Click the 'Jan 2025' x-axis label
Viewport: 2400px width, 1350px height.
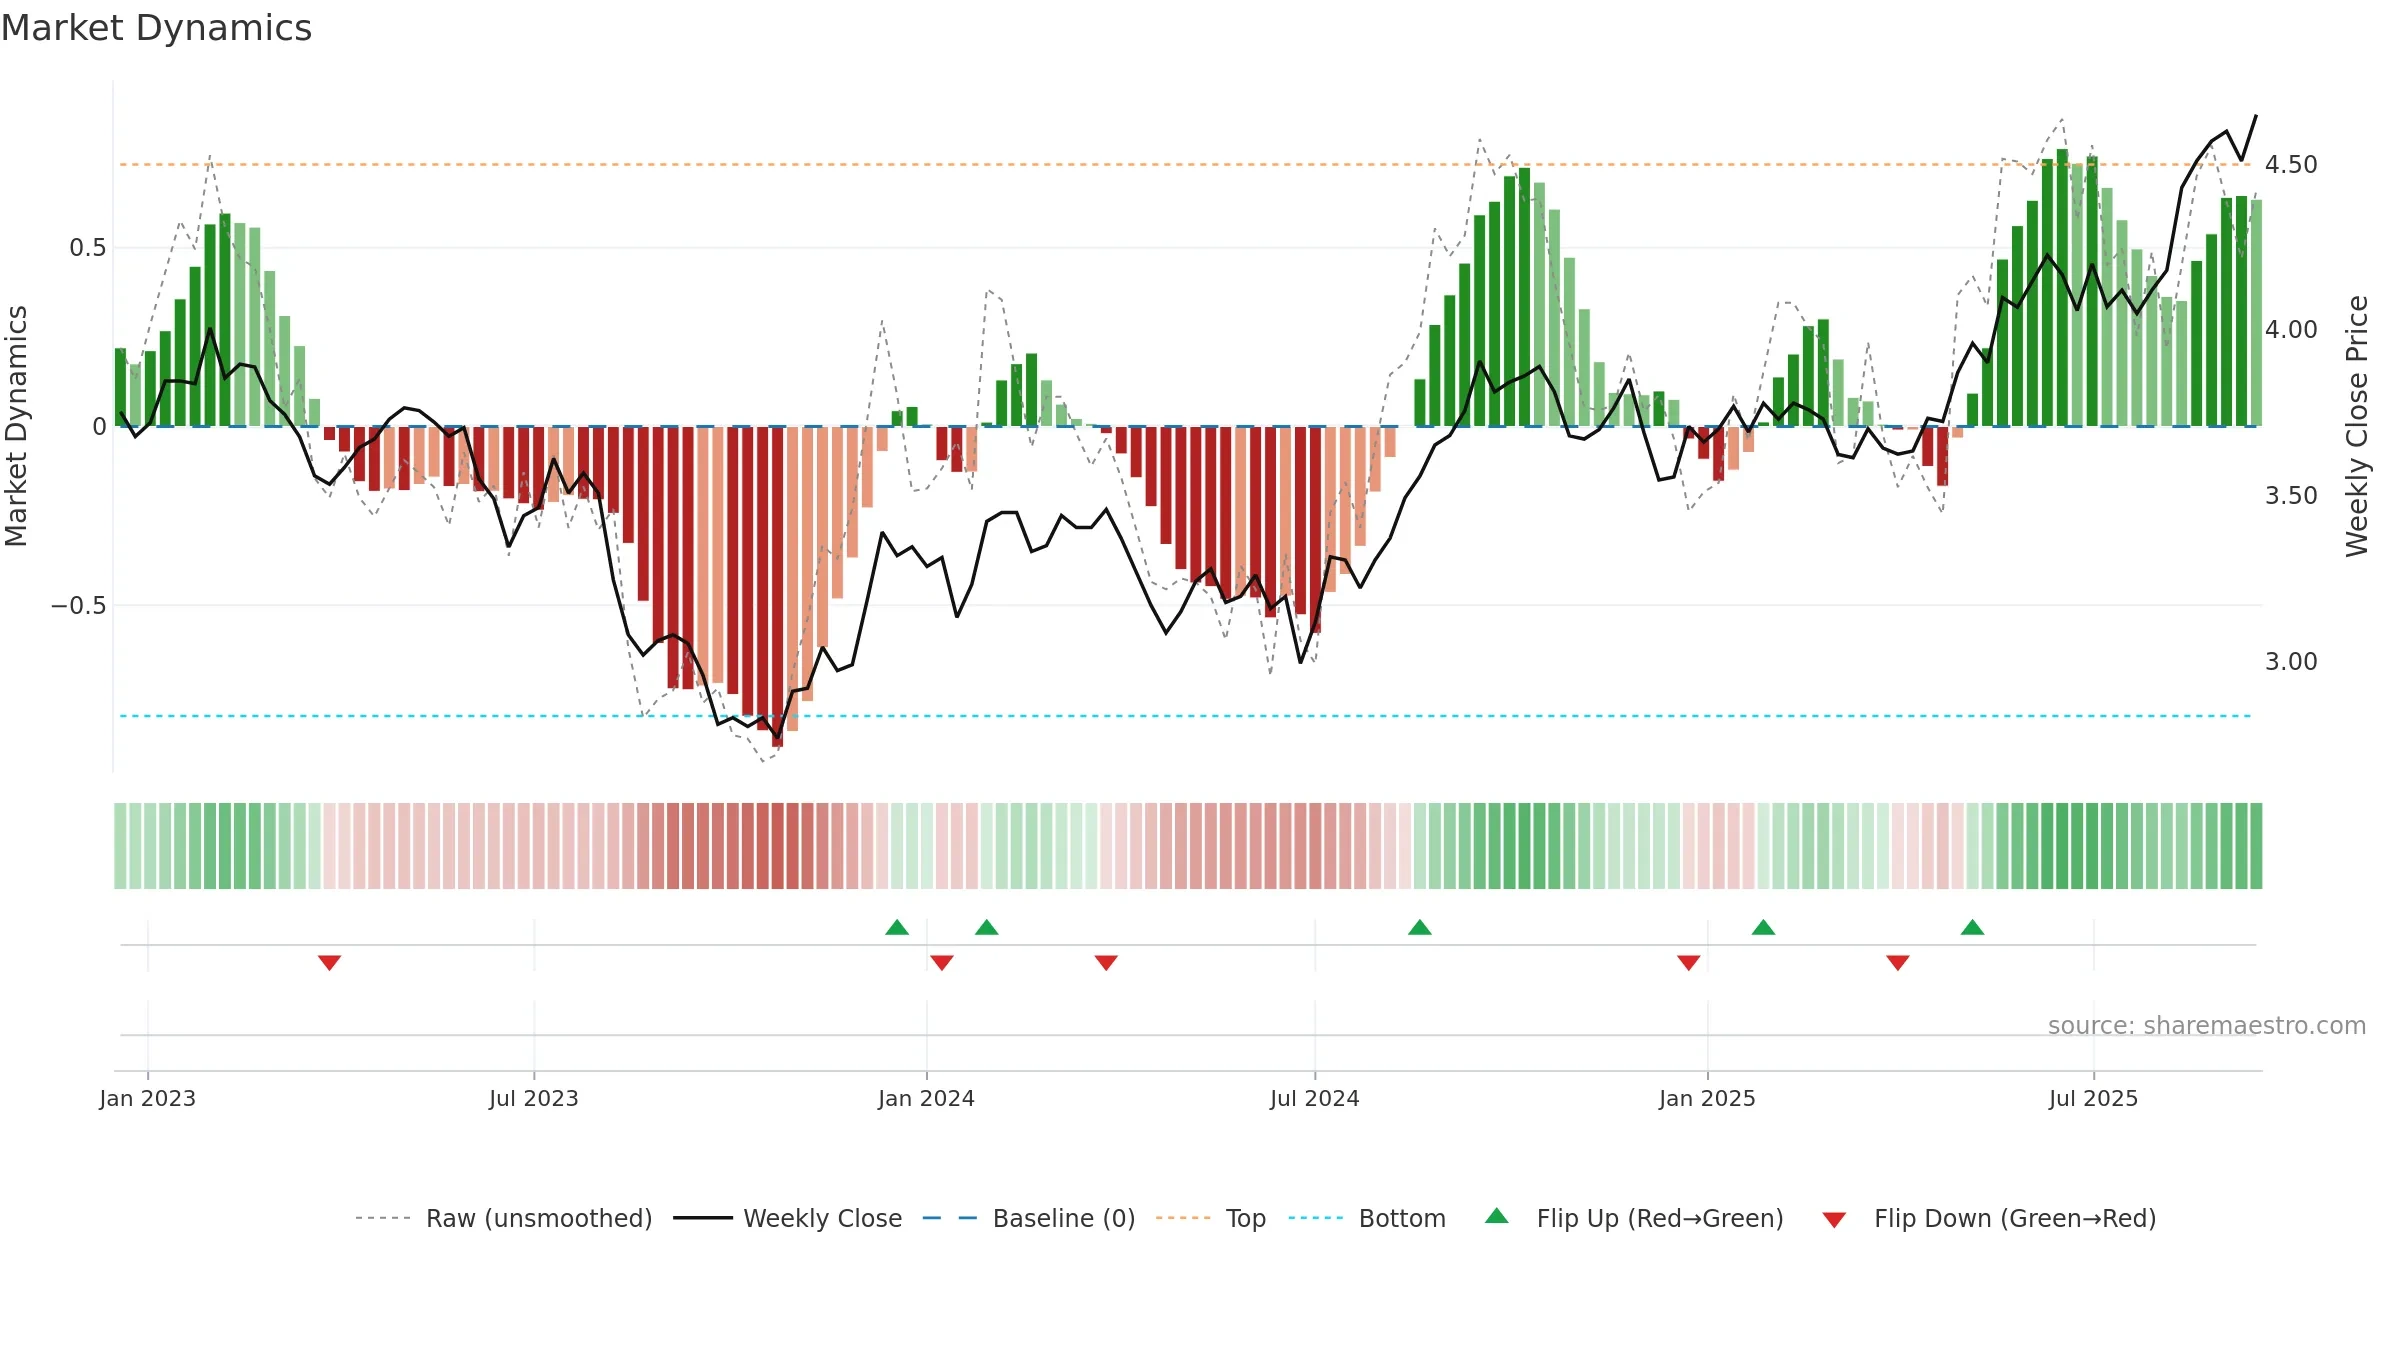tap(1708, 1098)
